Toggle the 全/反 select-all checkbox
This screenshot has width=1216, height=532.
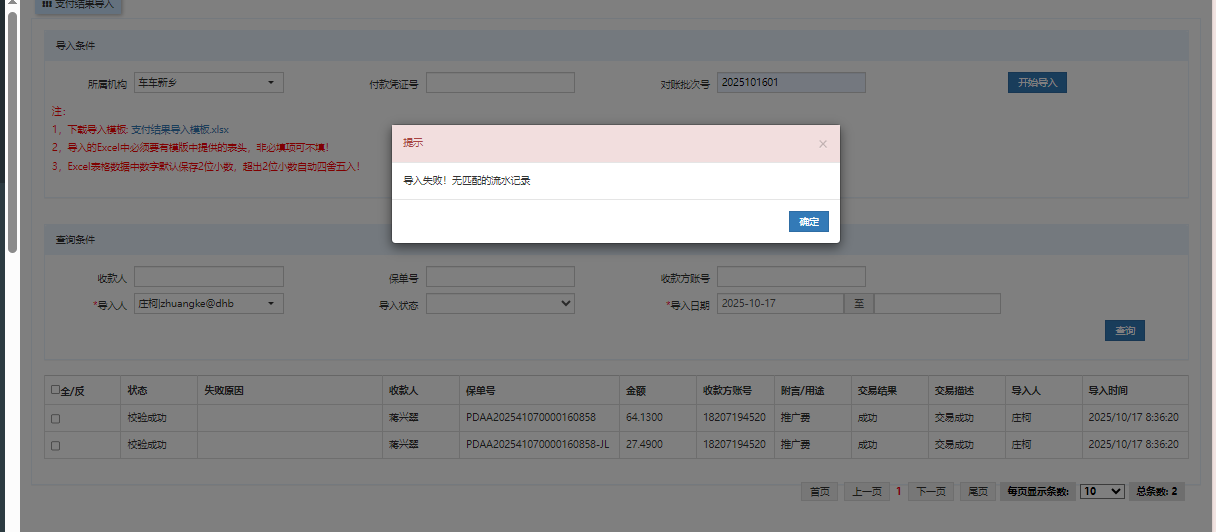coord(55,390)
